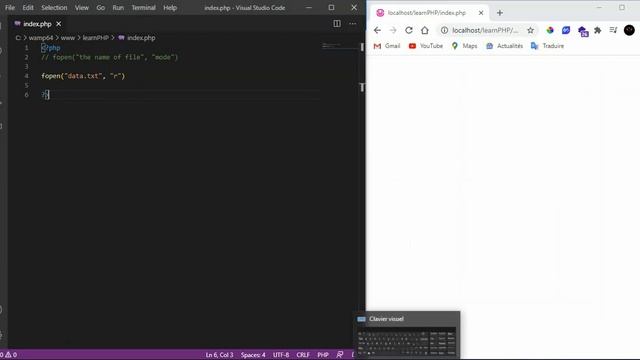Open the Selection menu
Viewport: 640px width, 360px height.
coord(54,7)
